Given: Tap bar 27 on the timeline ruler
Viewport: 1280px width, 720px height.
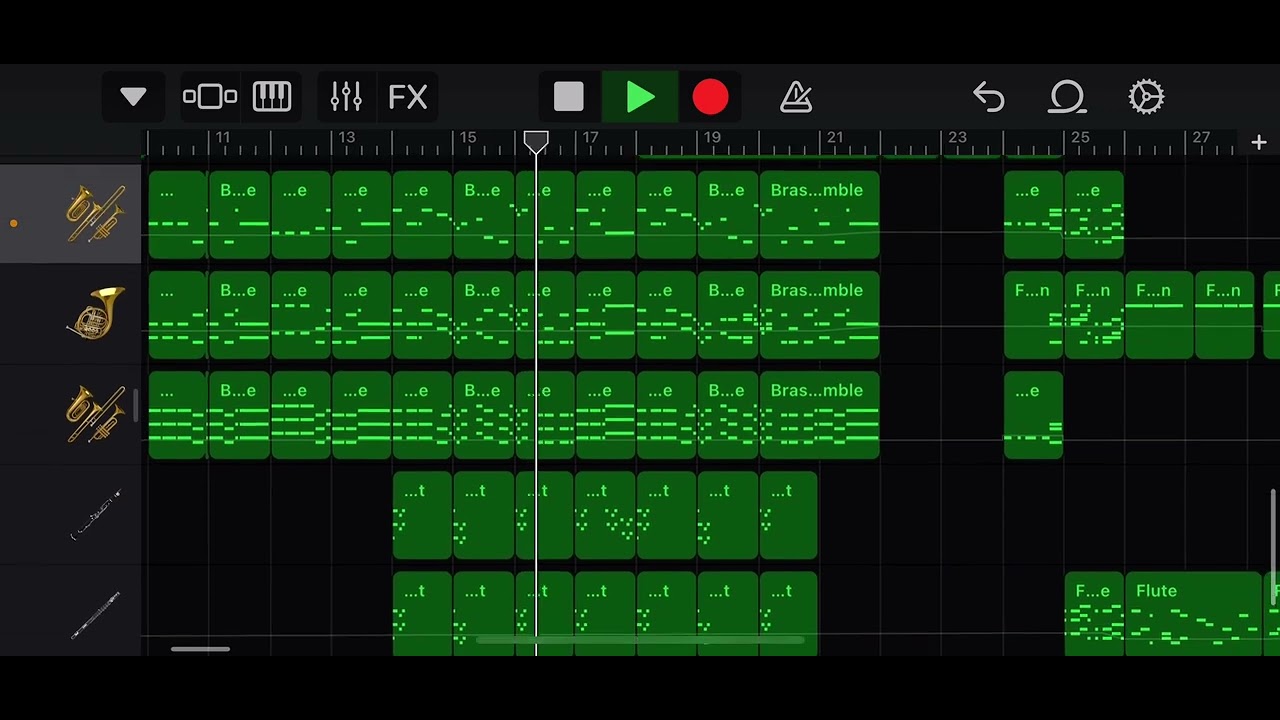Looking at the screenshot, I should tap(1201, 137).
